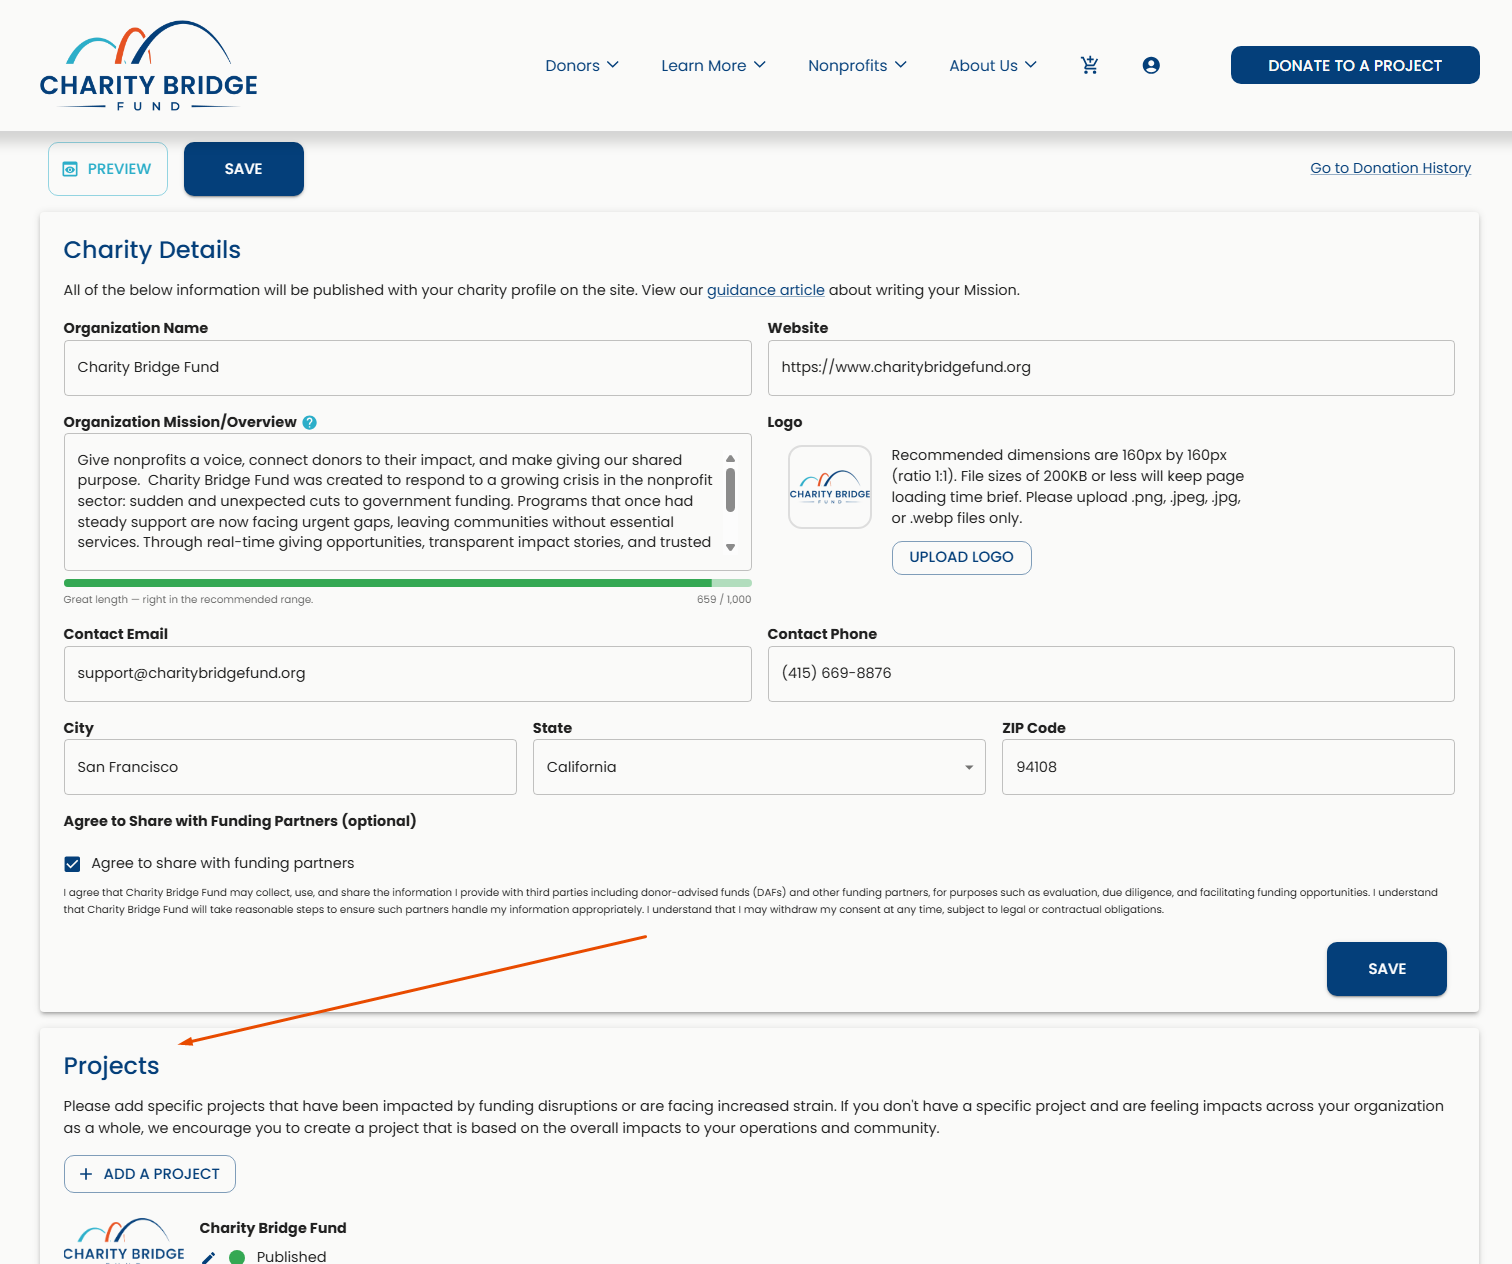Click the Preview button
The width and height of the screenshot is (1512, 1264).
[x=108, y=169]
